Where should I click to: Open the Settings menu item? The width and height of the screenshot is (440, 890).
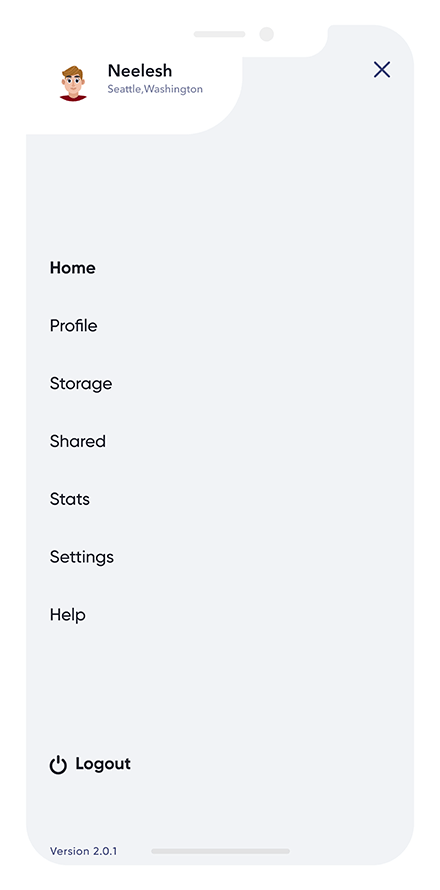(x=82, y=557)
